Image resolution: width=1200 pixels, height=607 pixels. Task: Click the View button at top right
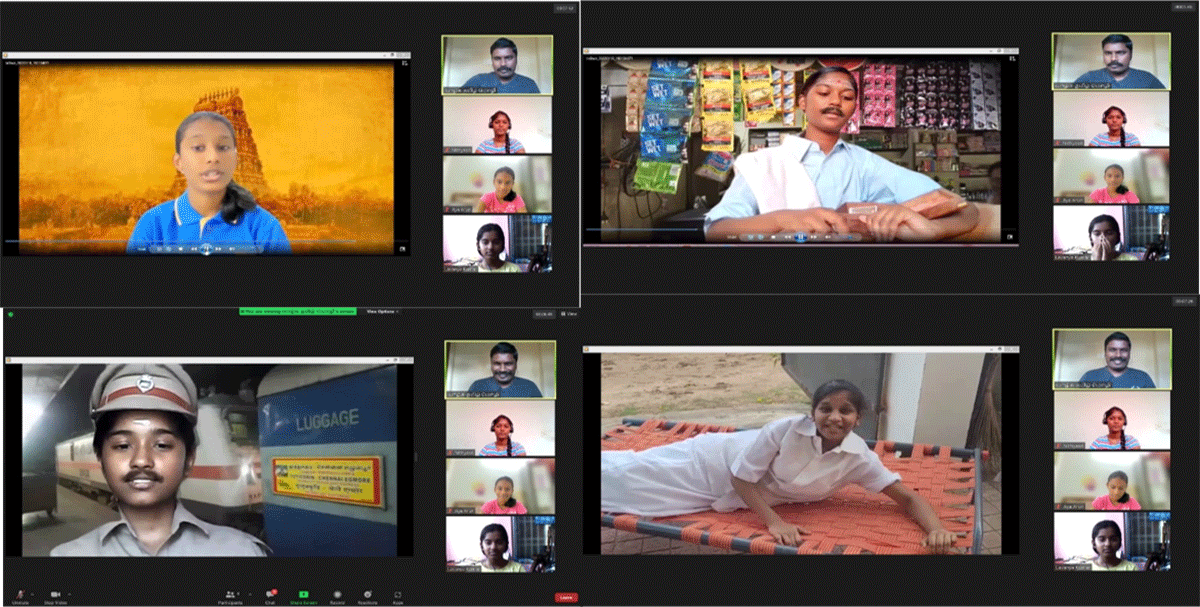pyautogui.click(x=569, y=313)
